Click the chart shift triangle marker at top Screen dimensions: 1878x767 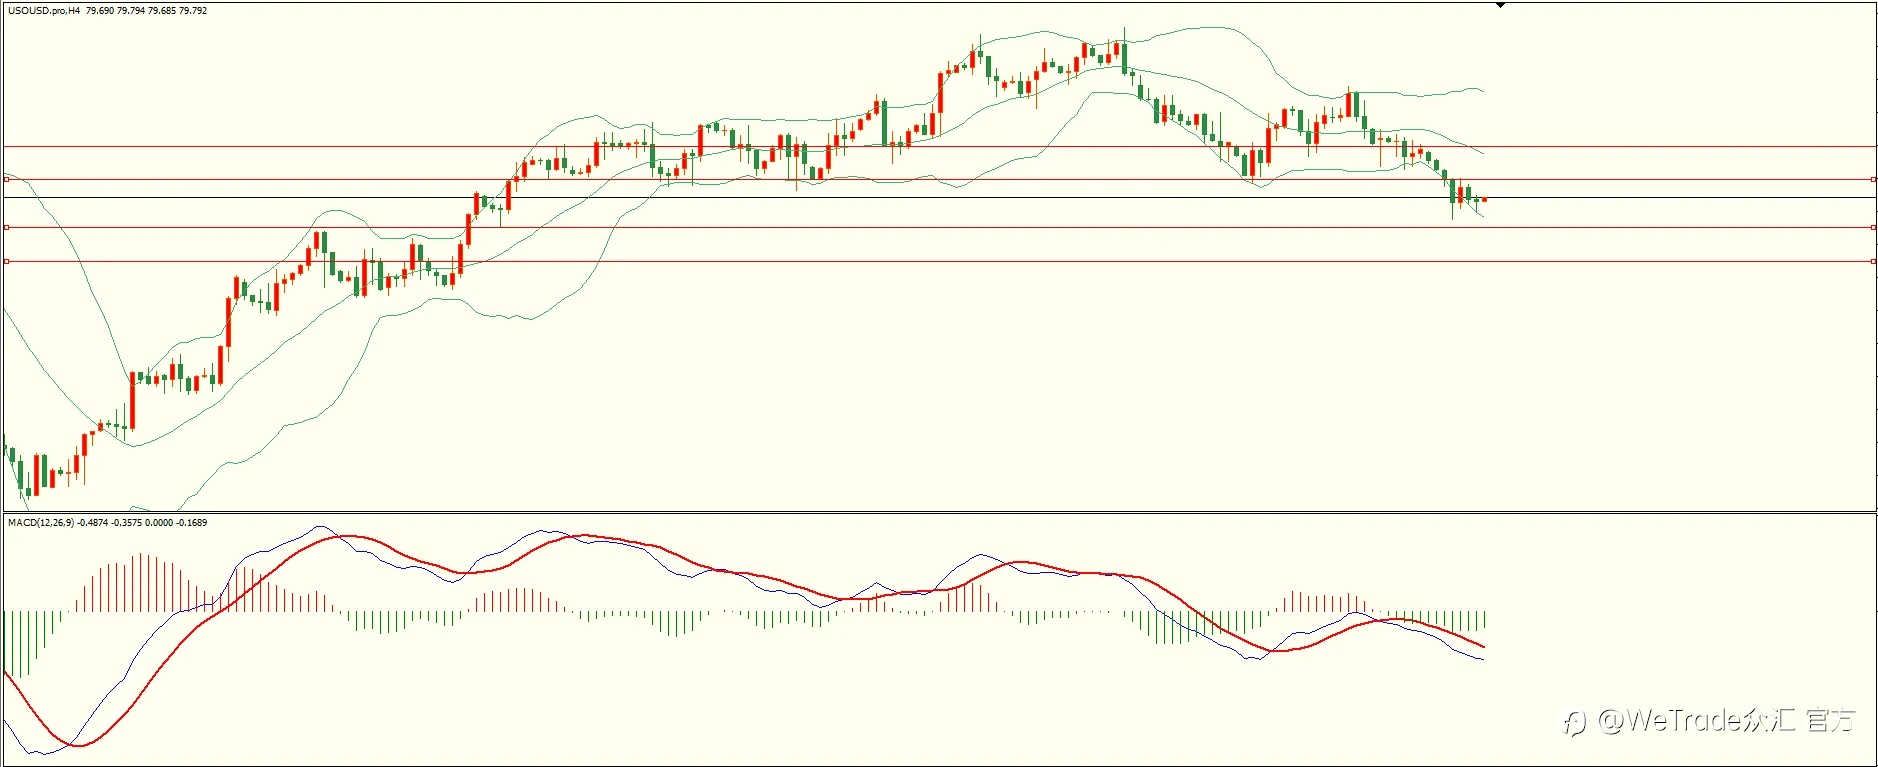point(1500,5)
